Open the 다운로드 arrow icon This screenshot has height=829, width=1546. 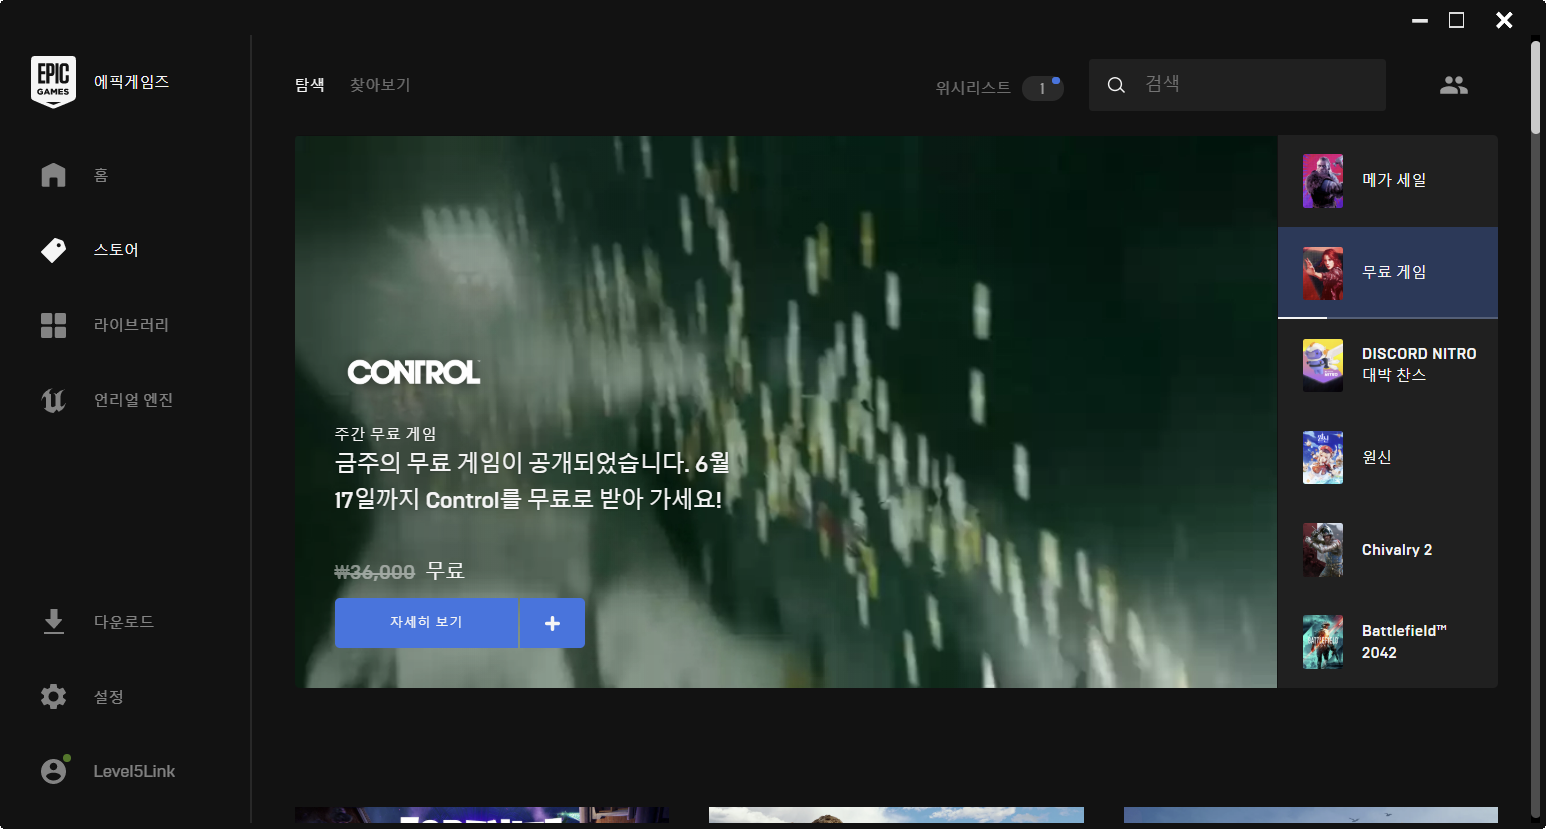53,622
